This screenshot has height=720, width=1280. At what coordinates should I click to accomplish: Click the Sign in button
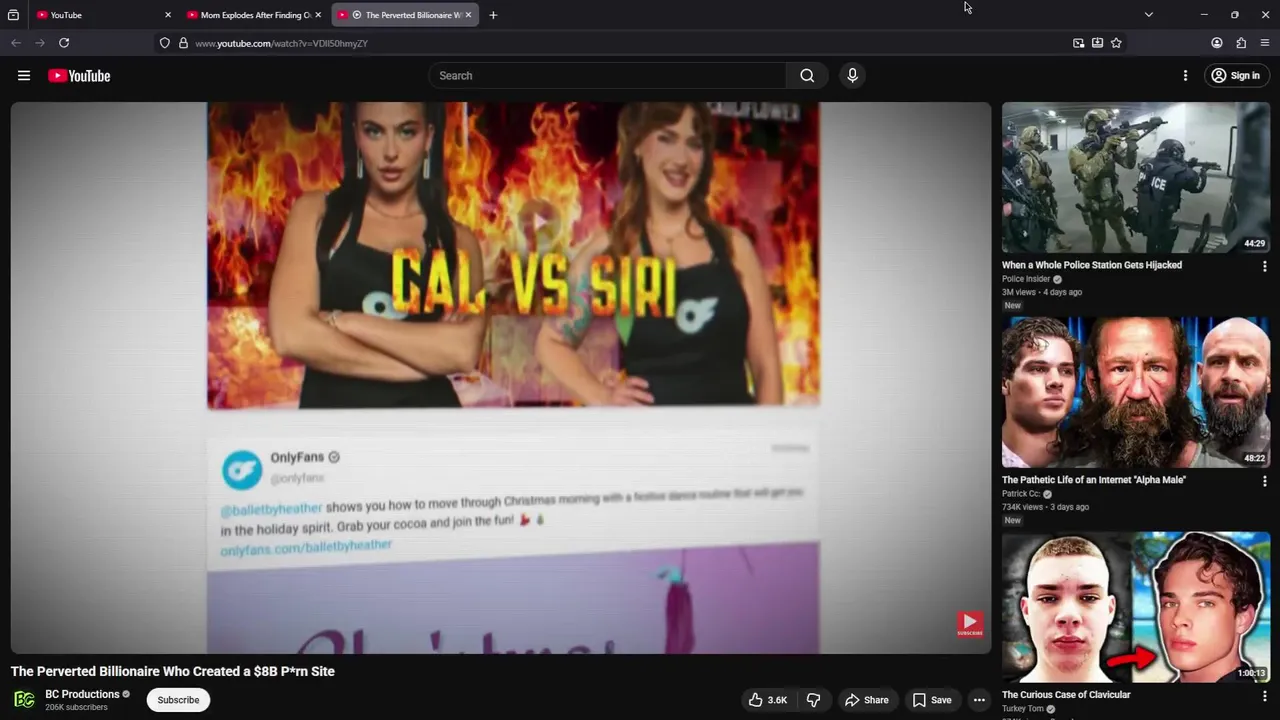[1235, 76]
